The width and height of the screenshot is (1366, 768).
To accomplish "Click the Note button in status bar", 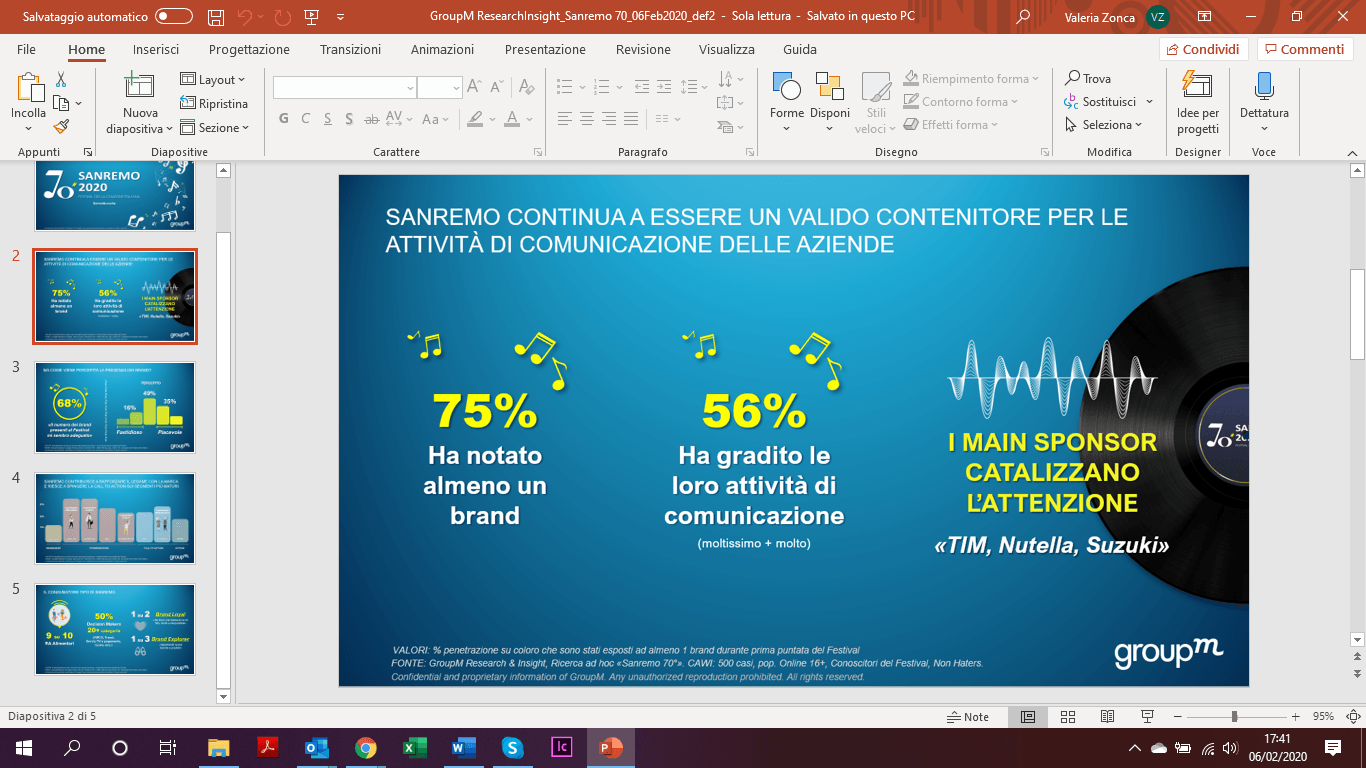I will (x=967, y=717).
